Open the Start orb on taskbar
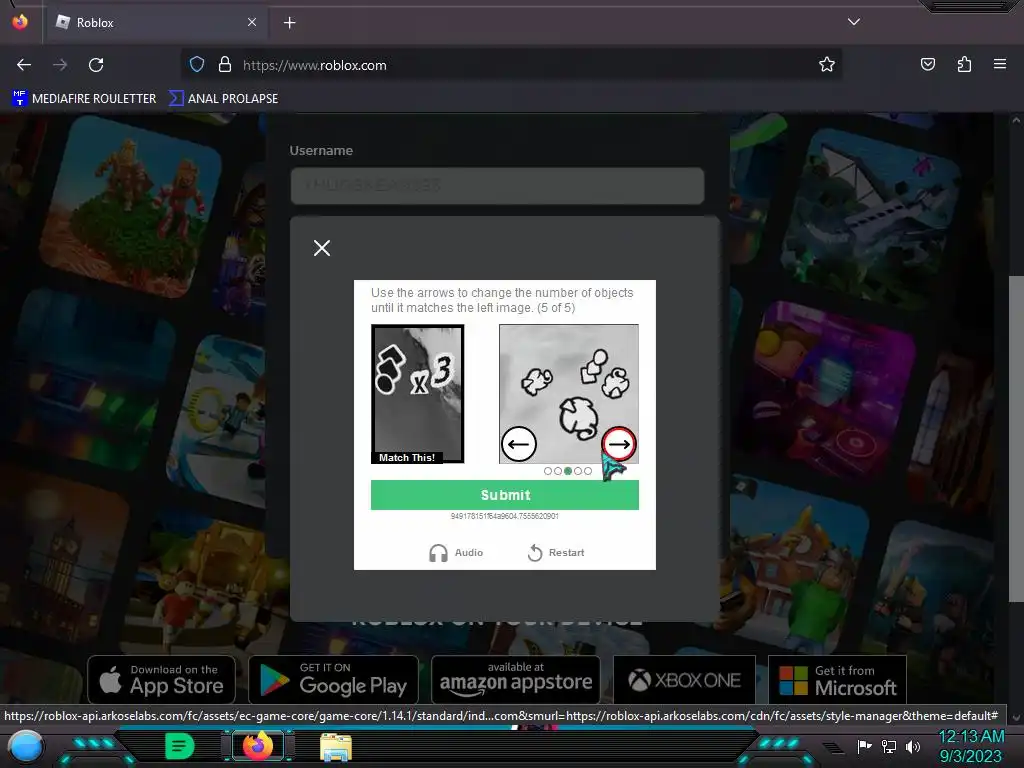 coord(26,746)
